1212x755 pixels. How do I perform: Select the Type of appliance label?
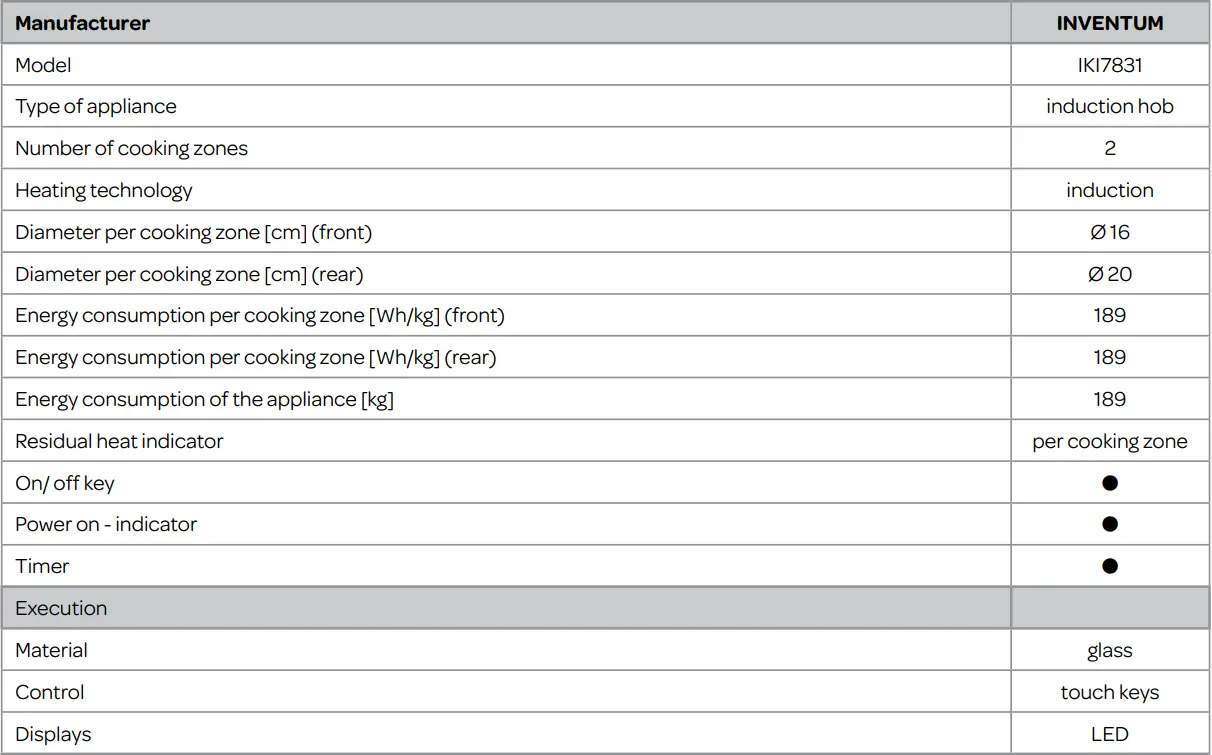point(95,107)
